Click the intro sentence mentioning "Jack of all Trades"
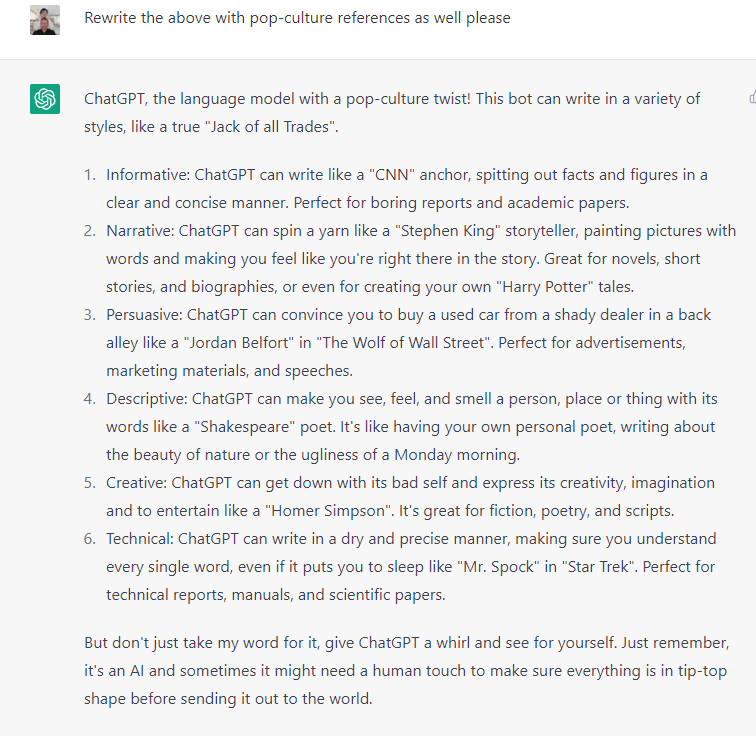 (x=392, y=112)
